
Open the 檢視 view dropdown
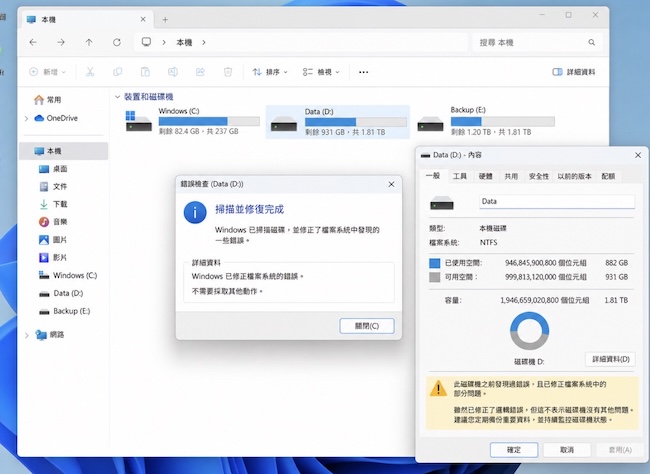coord(321,72)
